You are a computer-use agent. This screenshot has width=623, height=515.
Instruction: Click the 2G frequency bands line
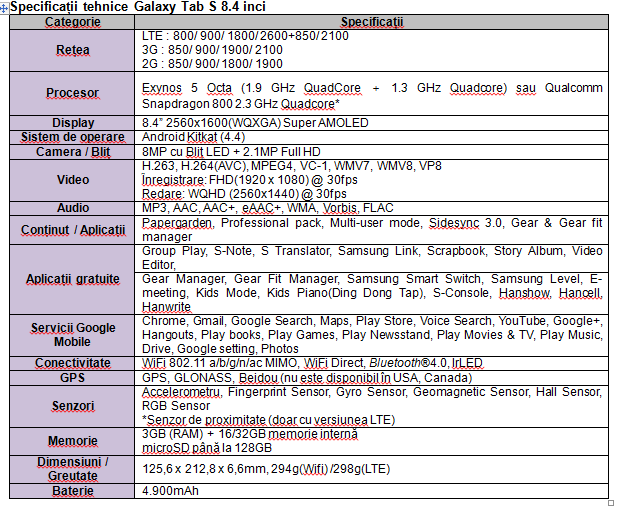click(212, 64)
